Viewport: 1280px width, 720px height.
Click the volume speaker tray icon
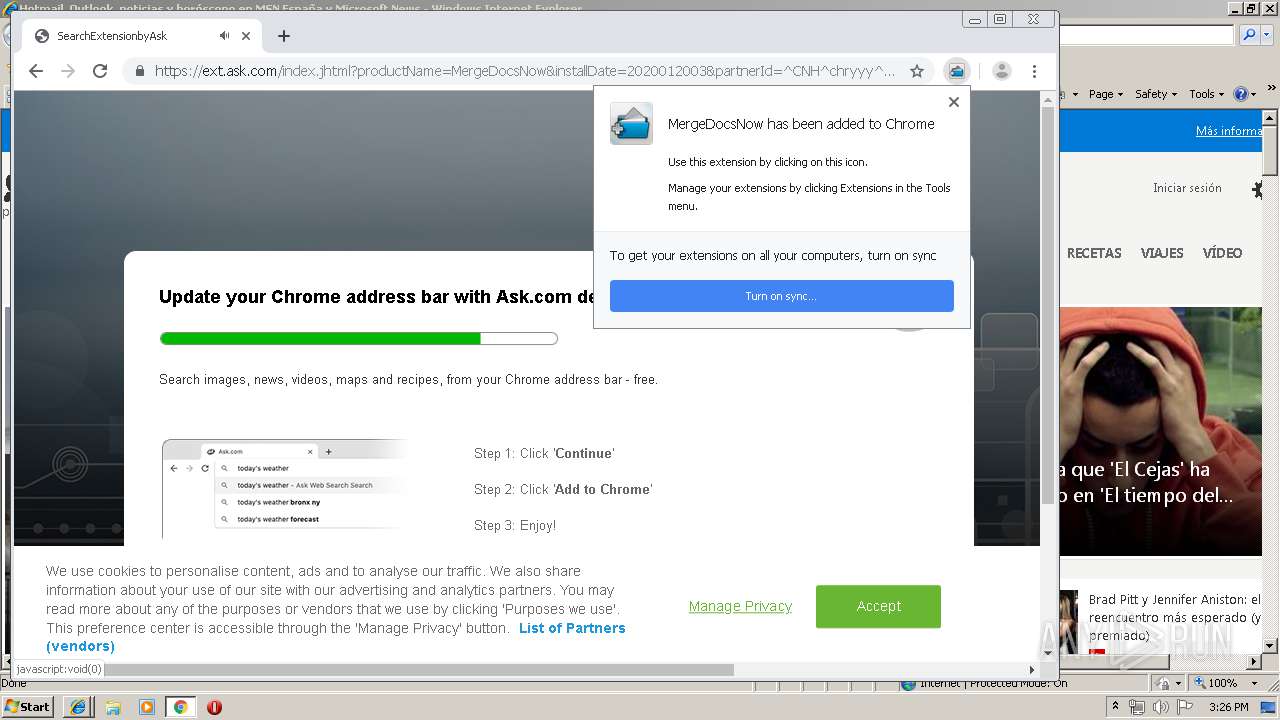1161,707
